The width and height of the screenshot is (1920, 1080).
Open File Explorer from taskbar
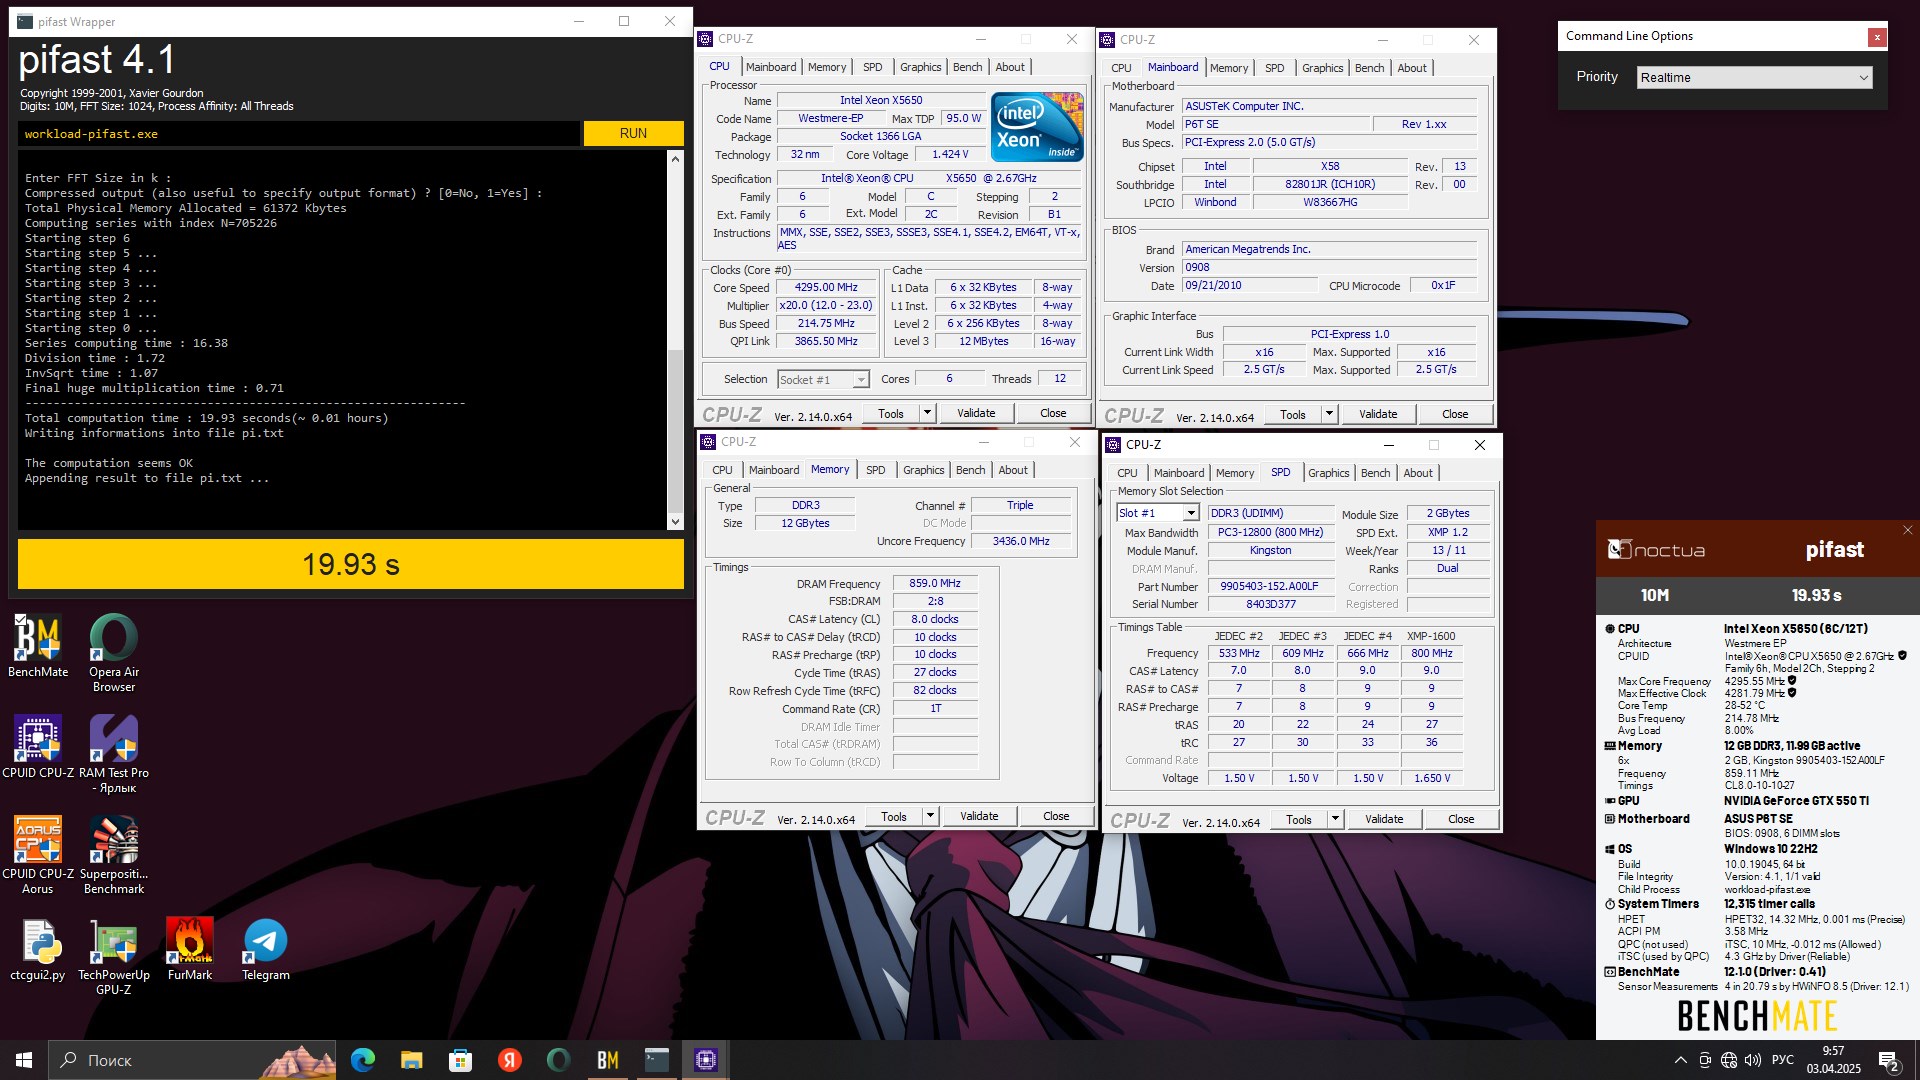[x=411, y=1060]
